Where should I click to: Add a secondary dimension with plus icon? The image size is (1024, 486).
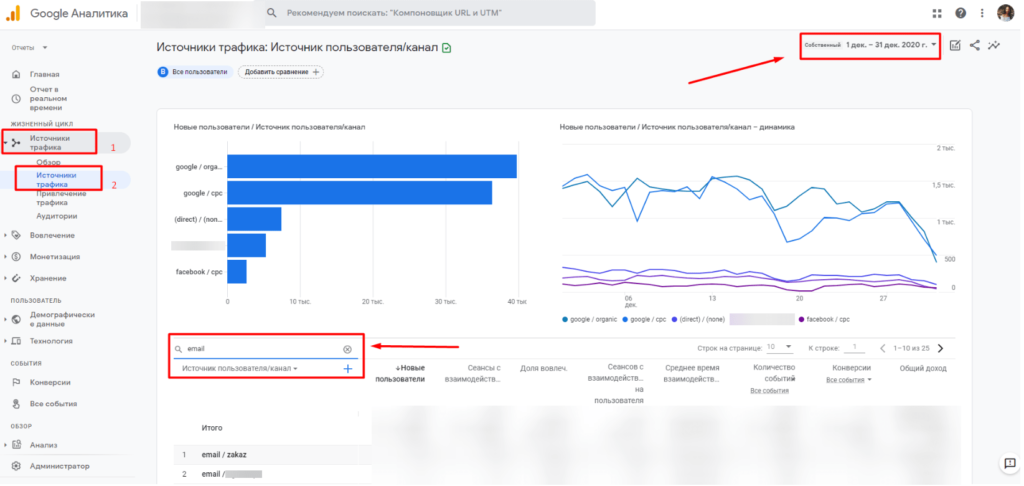[x=347, y=369]
